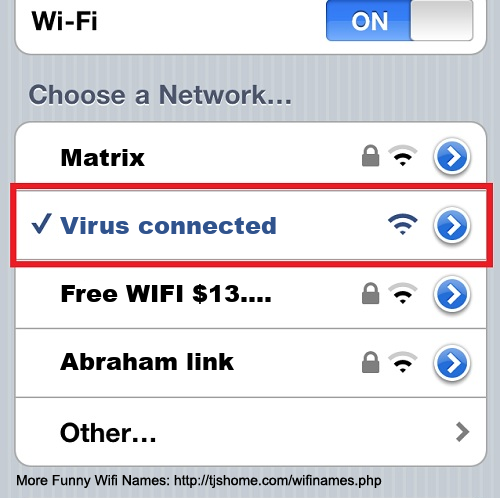The image size is (500, 498).
Task: Select the Other... network option
Action: tap(251, 432)
